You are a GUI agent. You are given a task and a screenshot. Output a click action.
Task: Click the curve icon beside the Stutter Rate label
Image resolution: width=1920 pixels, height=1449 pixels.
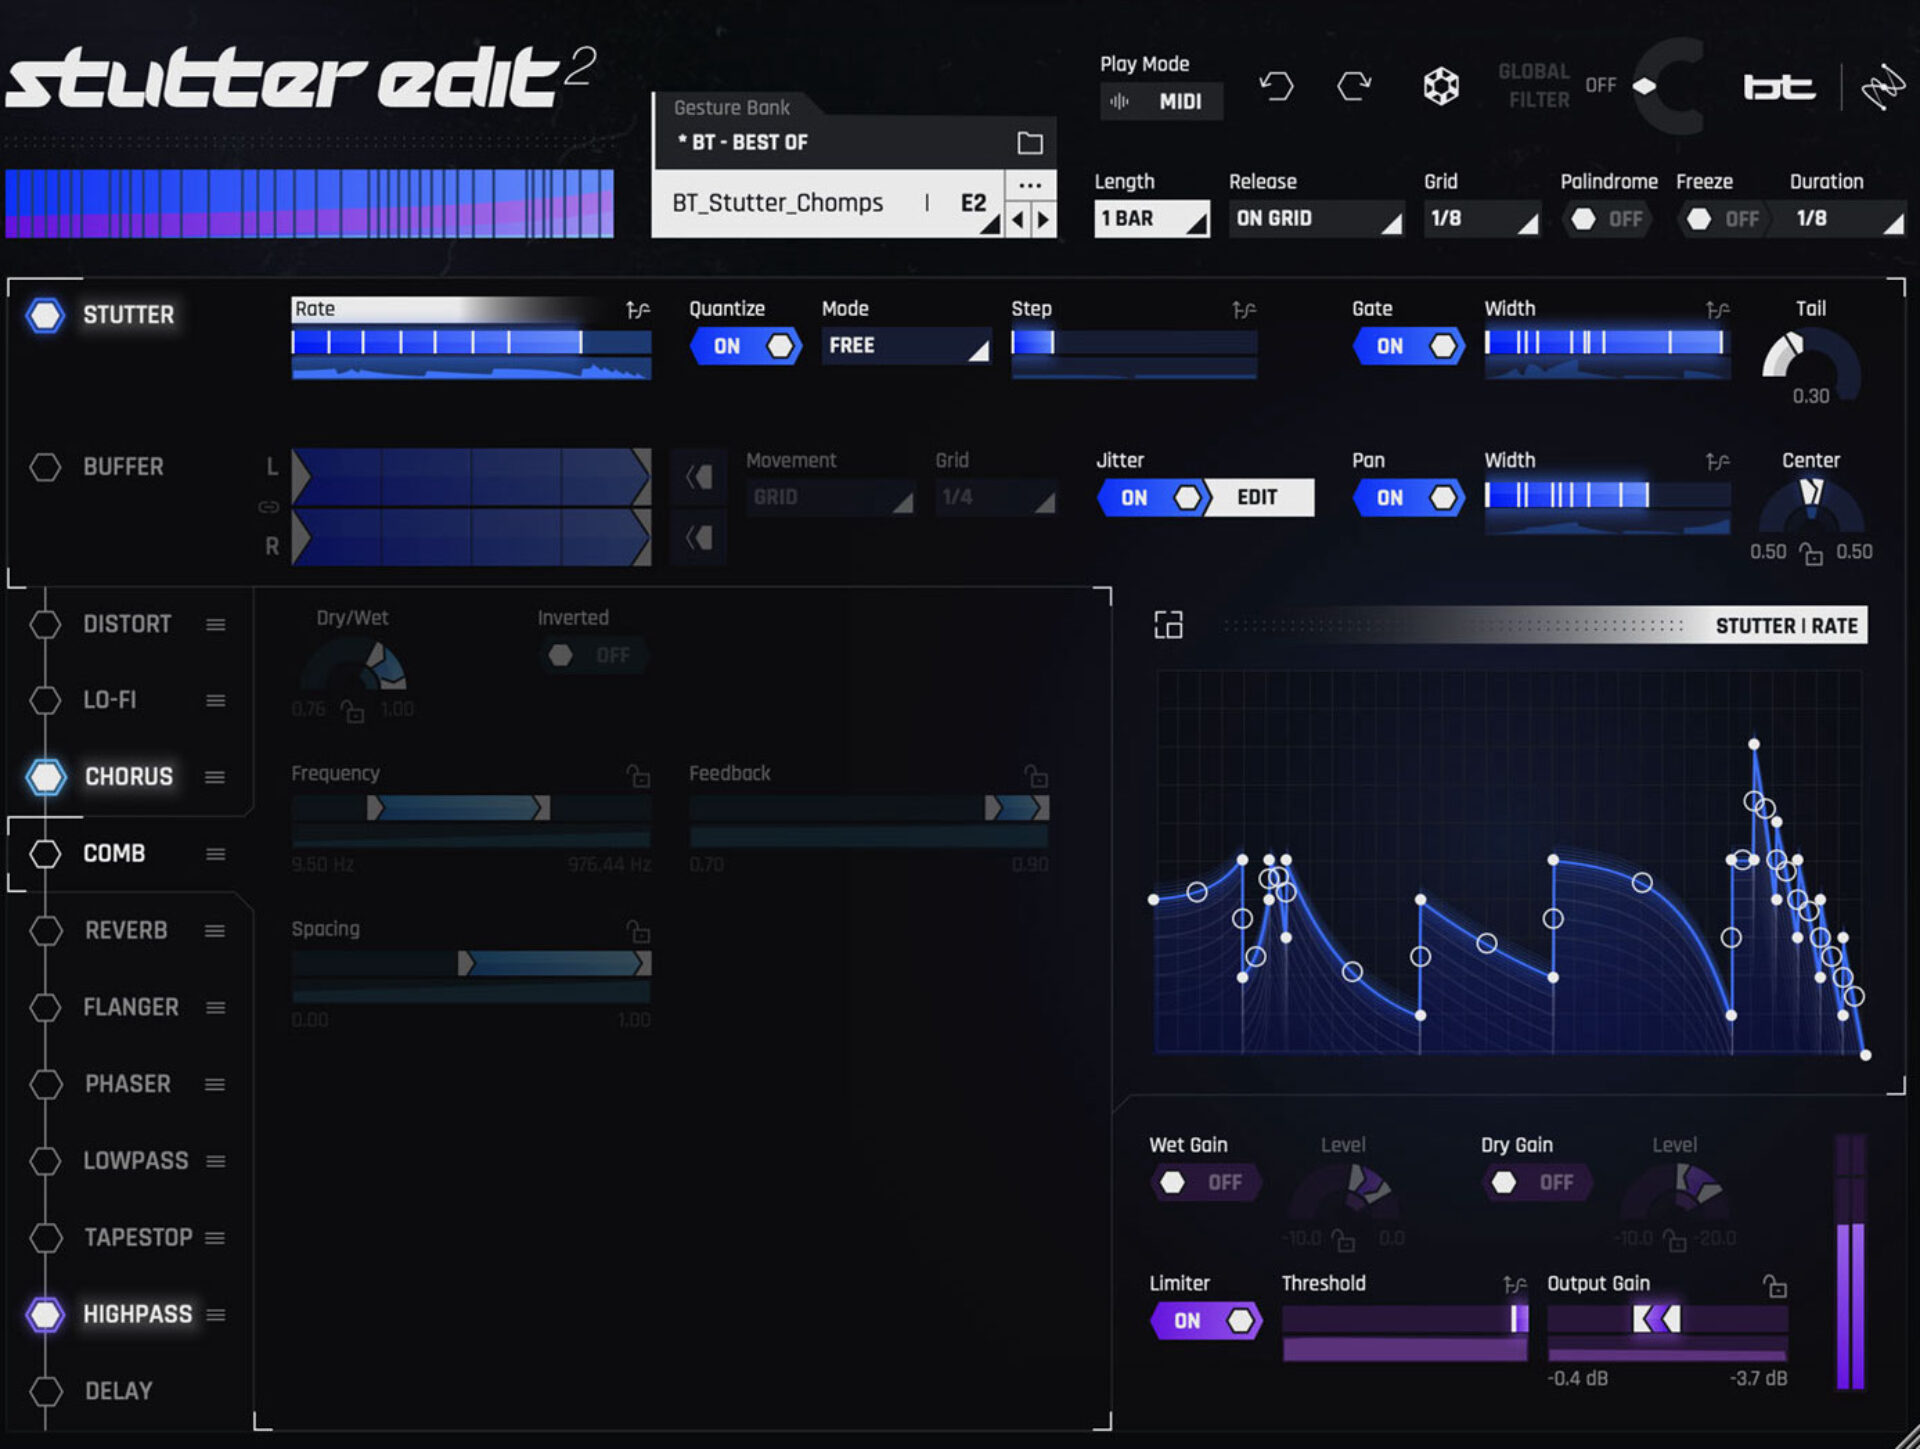click(x=638, y=310)
